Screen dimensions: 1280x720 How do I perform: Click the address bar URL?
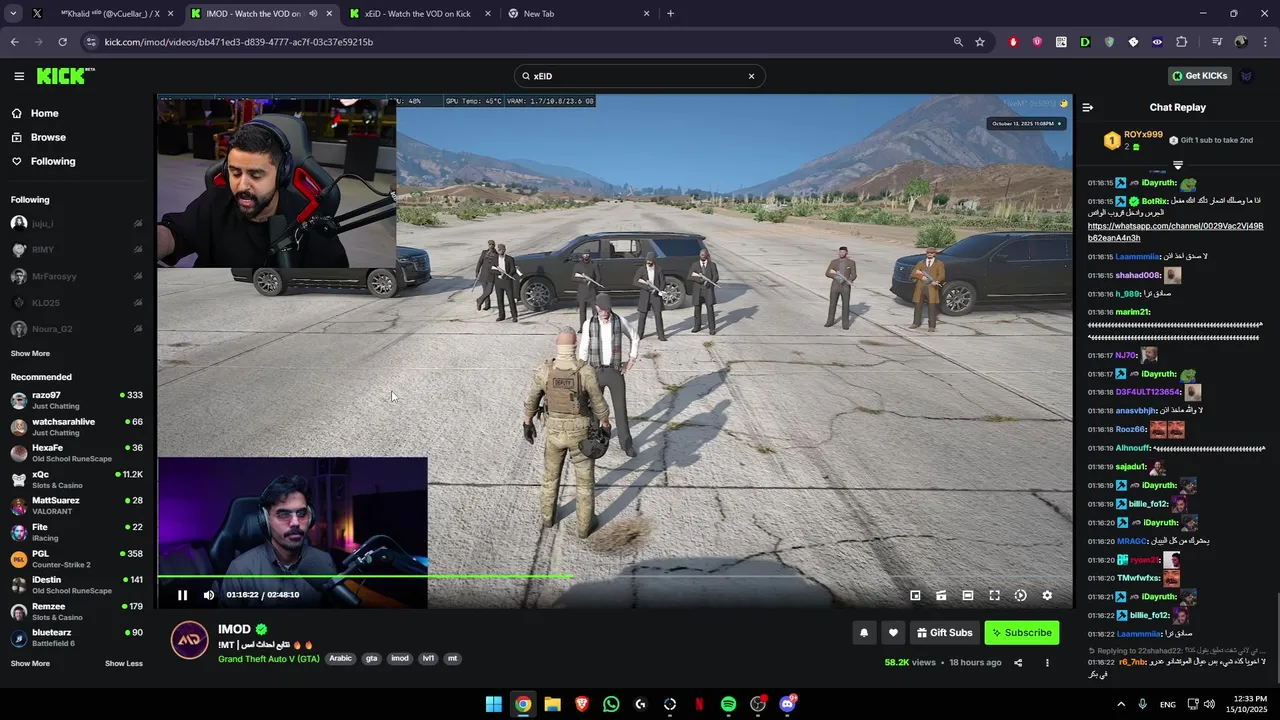pyautogui.click(x=239, y=42)
